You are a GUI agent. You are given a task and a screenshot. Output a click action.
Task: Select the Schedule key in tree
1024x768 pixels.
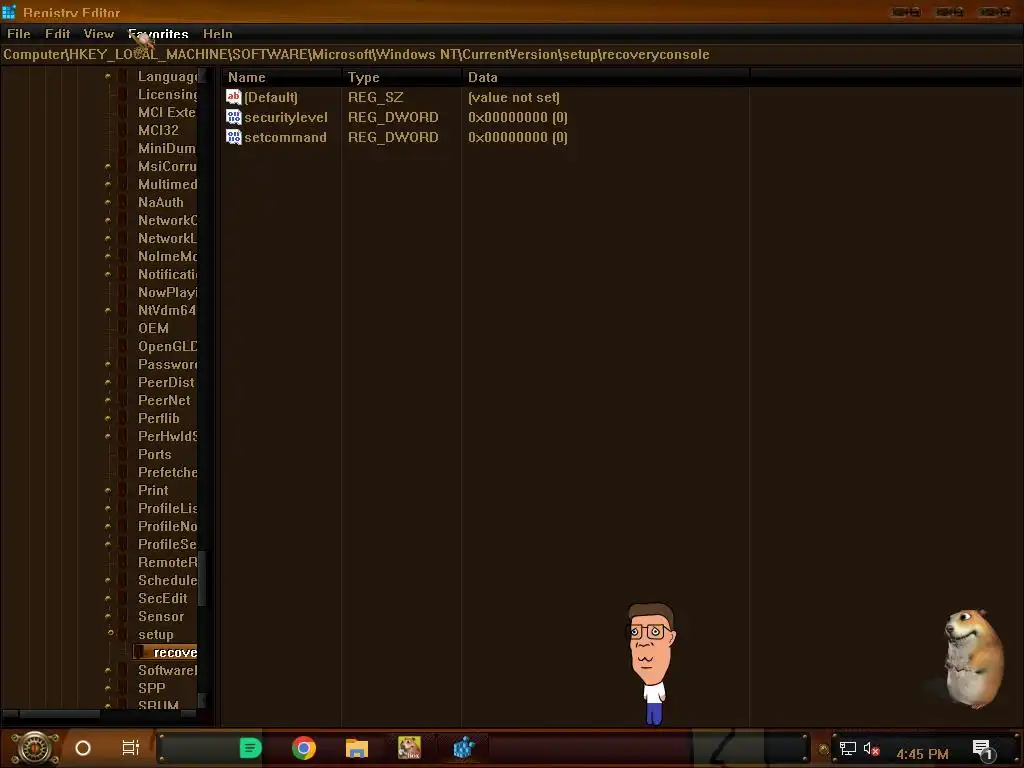[x=167, y=580]
